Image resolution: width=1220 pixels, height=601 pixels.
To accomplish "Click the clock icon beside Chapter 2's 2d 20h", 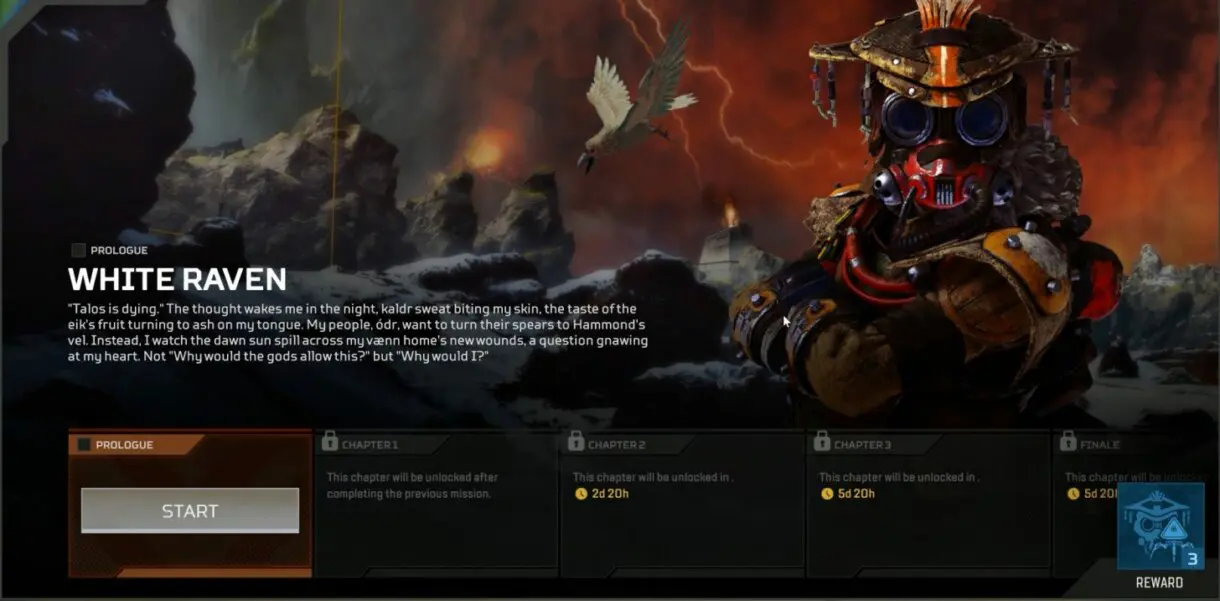I will click(x=581, y=494).
